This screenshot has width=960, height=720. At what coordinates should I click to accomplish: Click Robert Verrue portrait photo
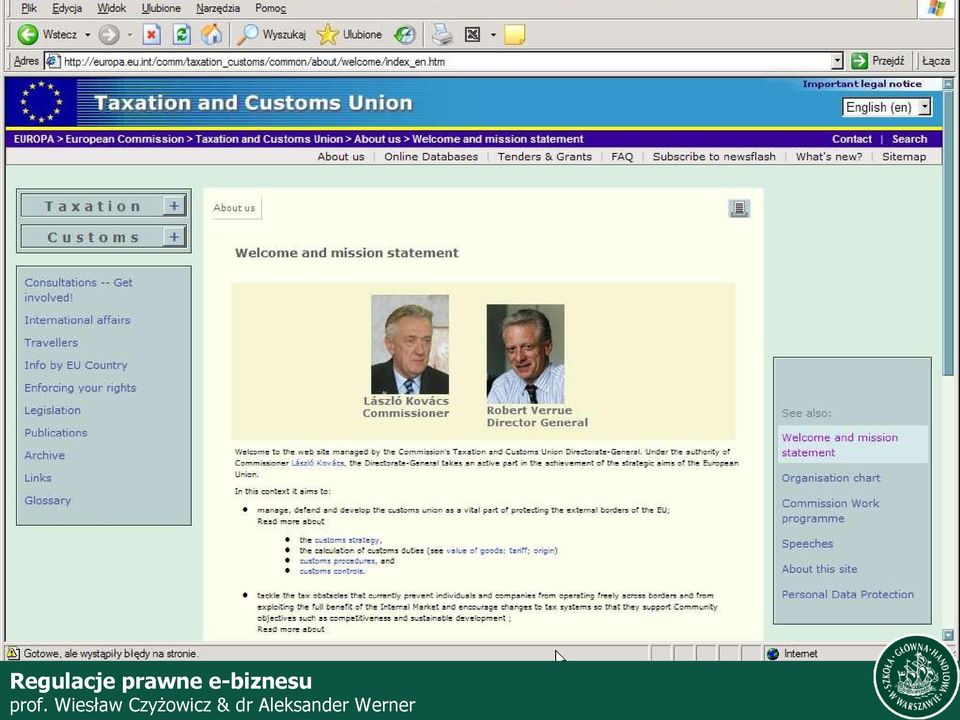pos(525,353)
